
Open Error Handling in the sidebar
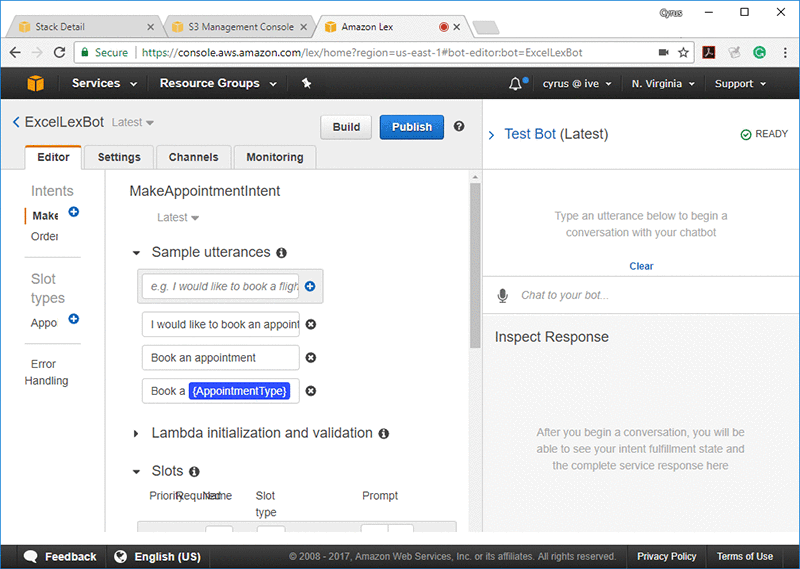point(46,372)
